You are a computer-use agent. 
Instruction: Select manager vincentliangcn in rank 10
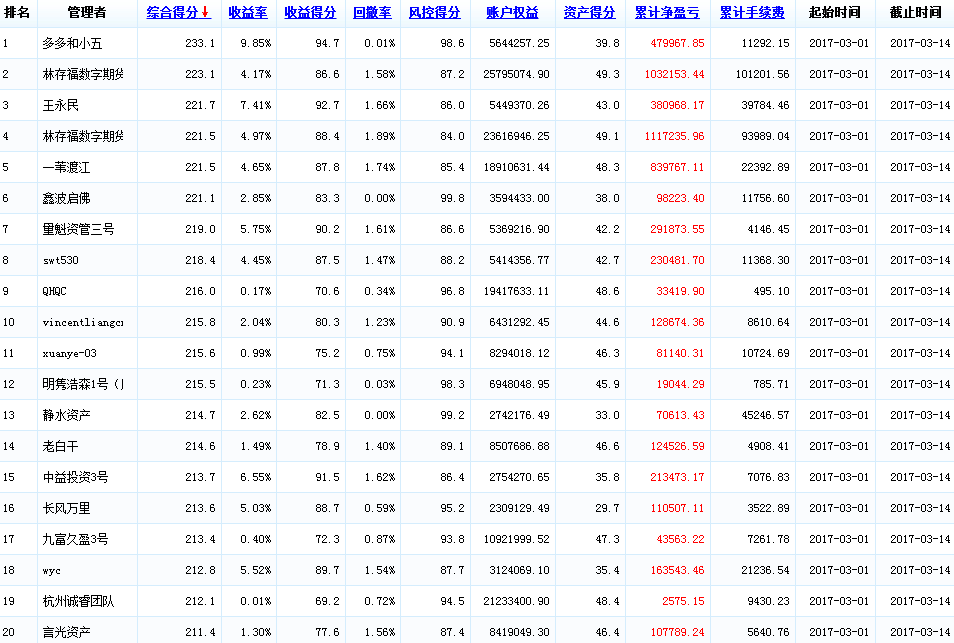83,322
